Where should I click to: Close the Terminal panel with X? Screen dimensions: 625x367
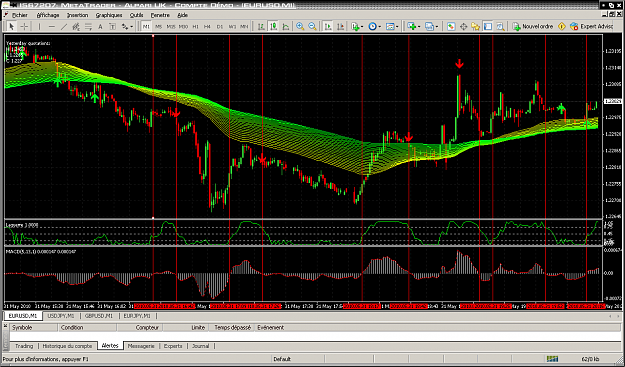coord(6,326)
